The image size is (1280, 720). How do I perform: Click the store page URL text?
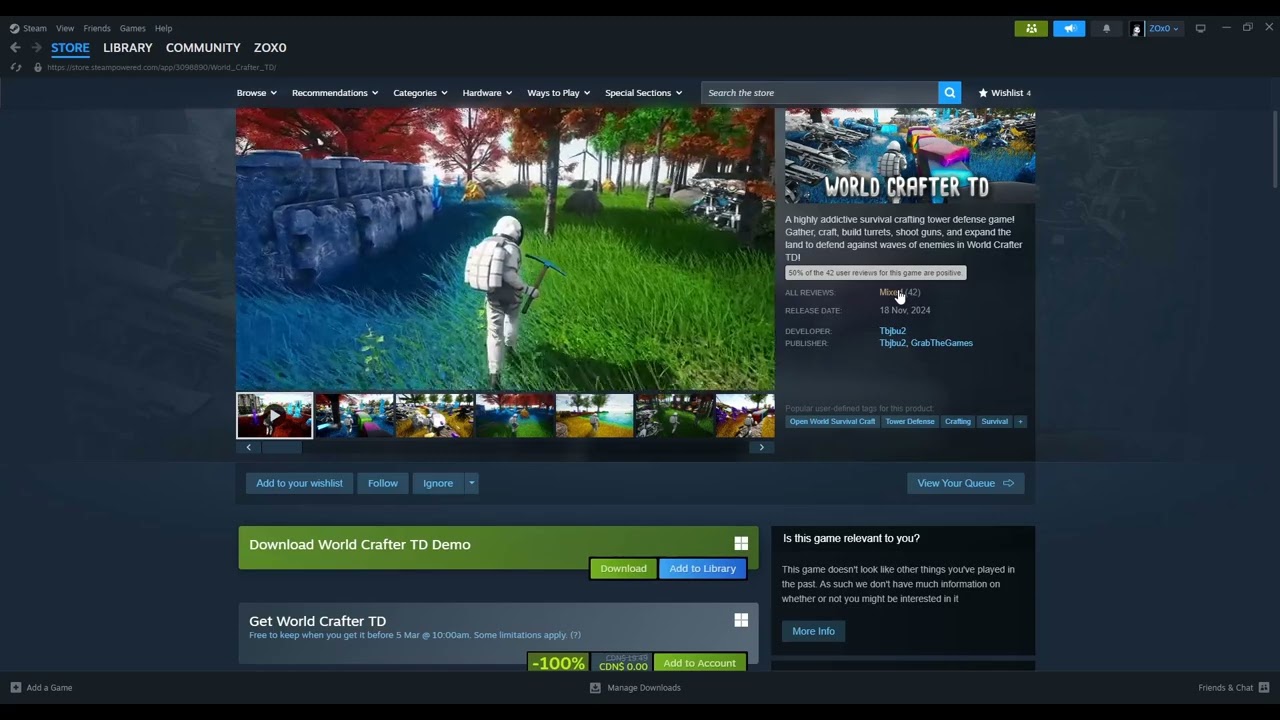[161, 67]
